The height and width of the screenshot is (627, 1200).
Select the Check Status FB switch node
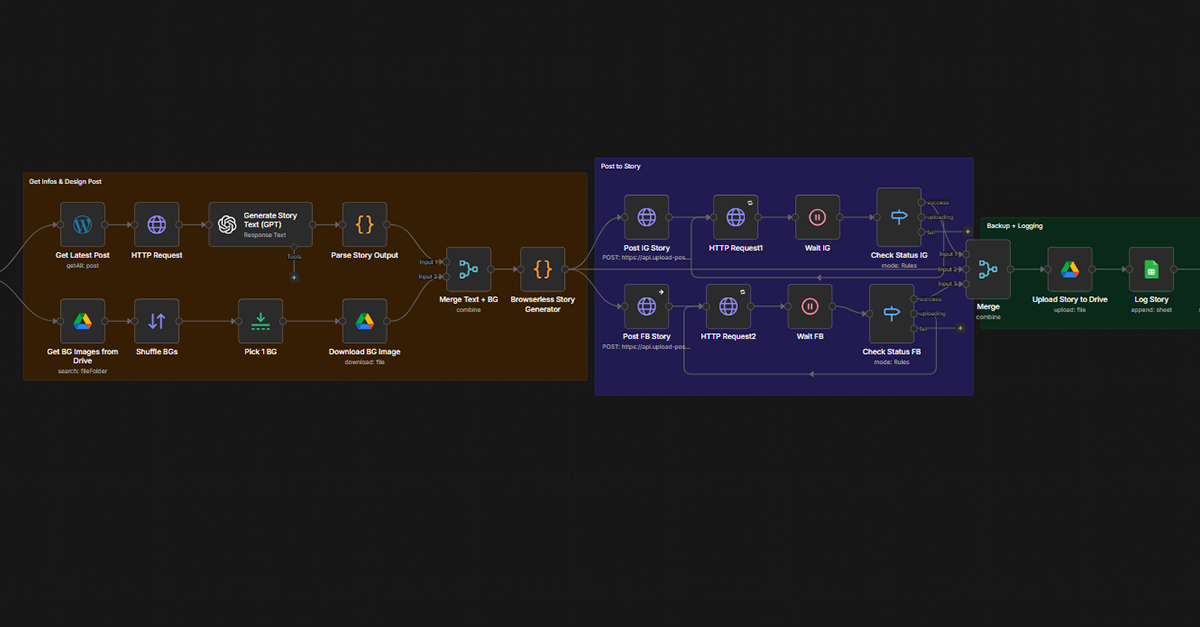[891, 313]
